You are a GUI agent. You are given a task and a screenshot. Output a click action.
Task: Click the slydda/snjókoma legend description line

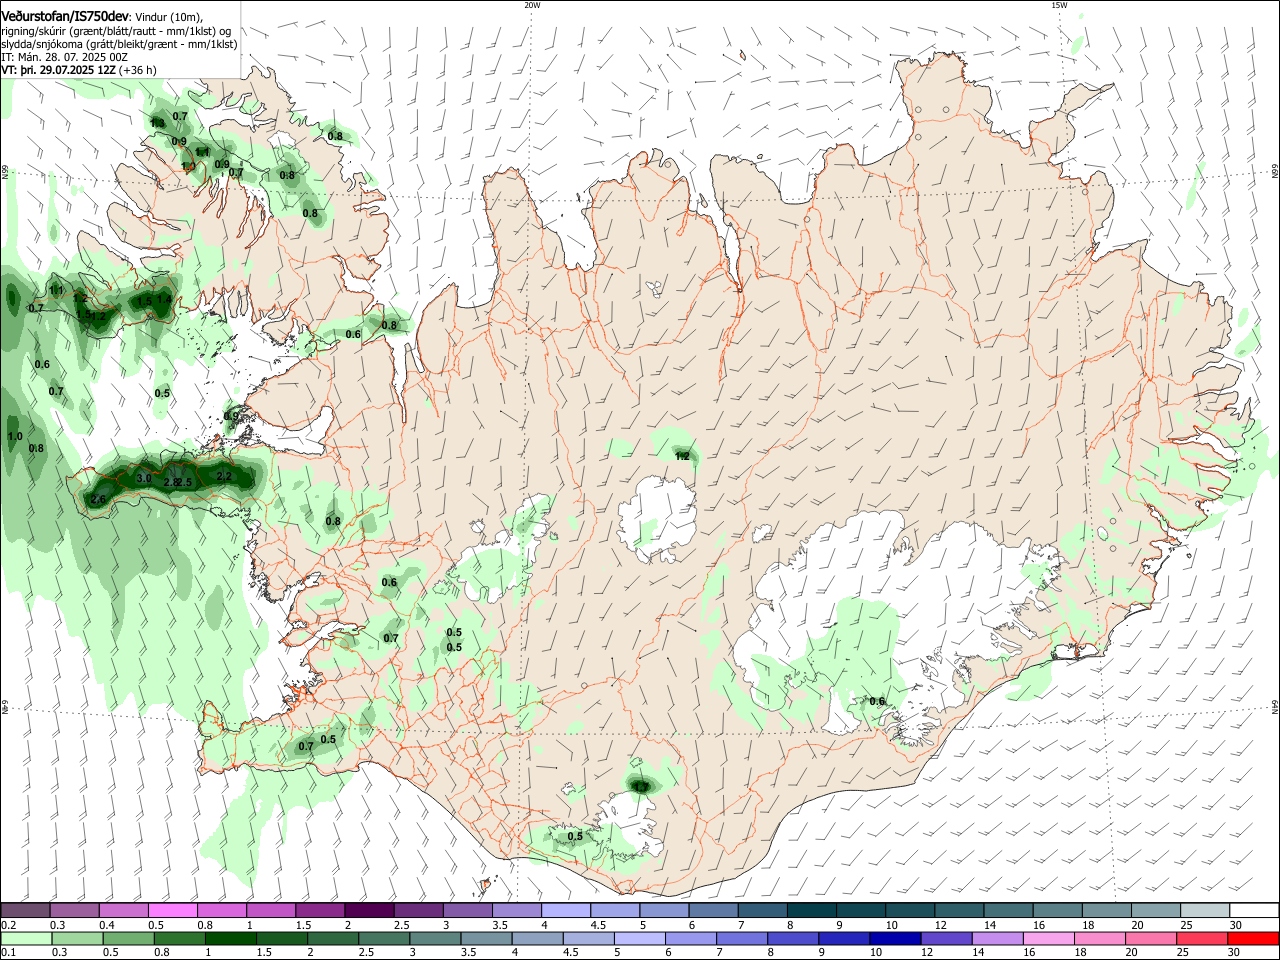tap(119, 44)
